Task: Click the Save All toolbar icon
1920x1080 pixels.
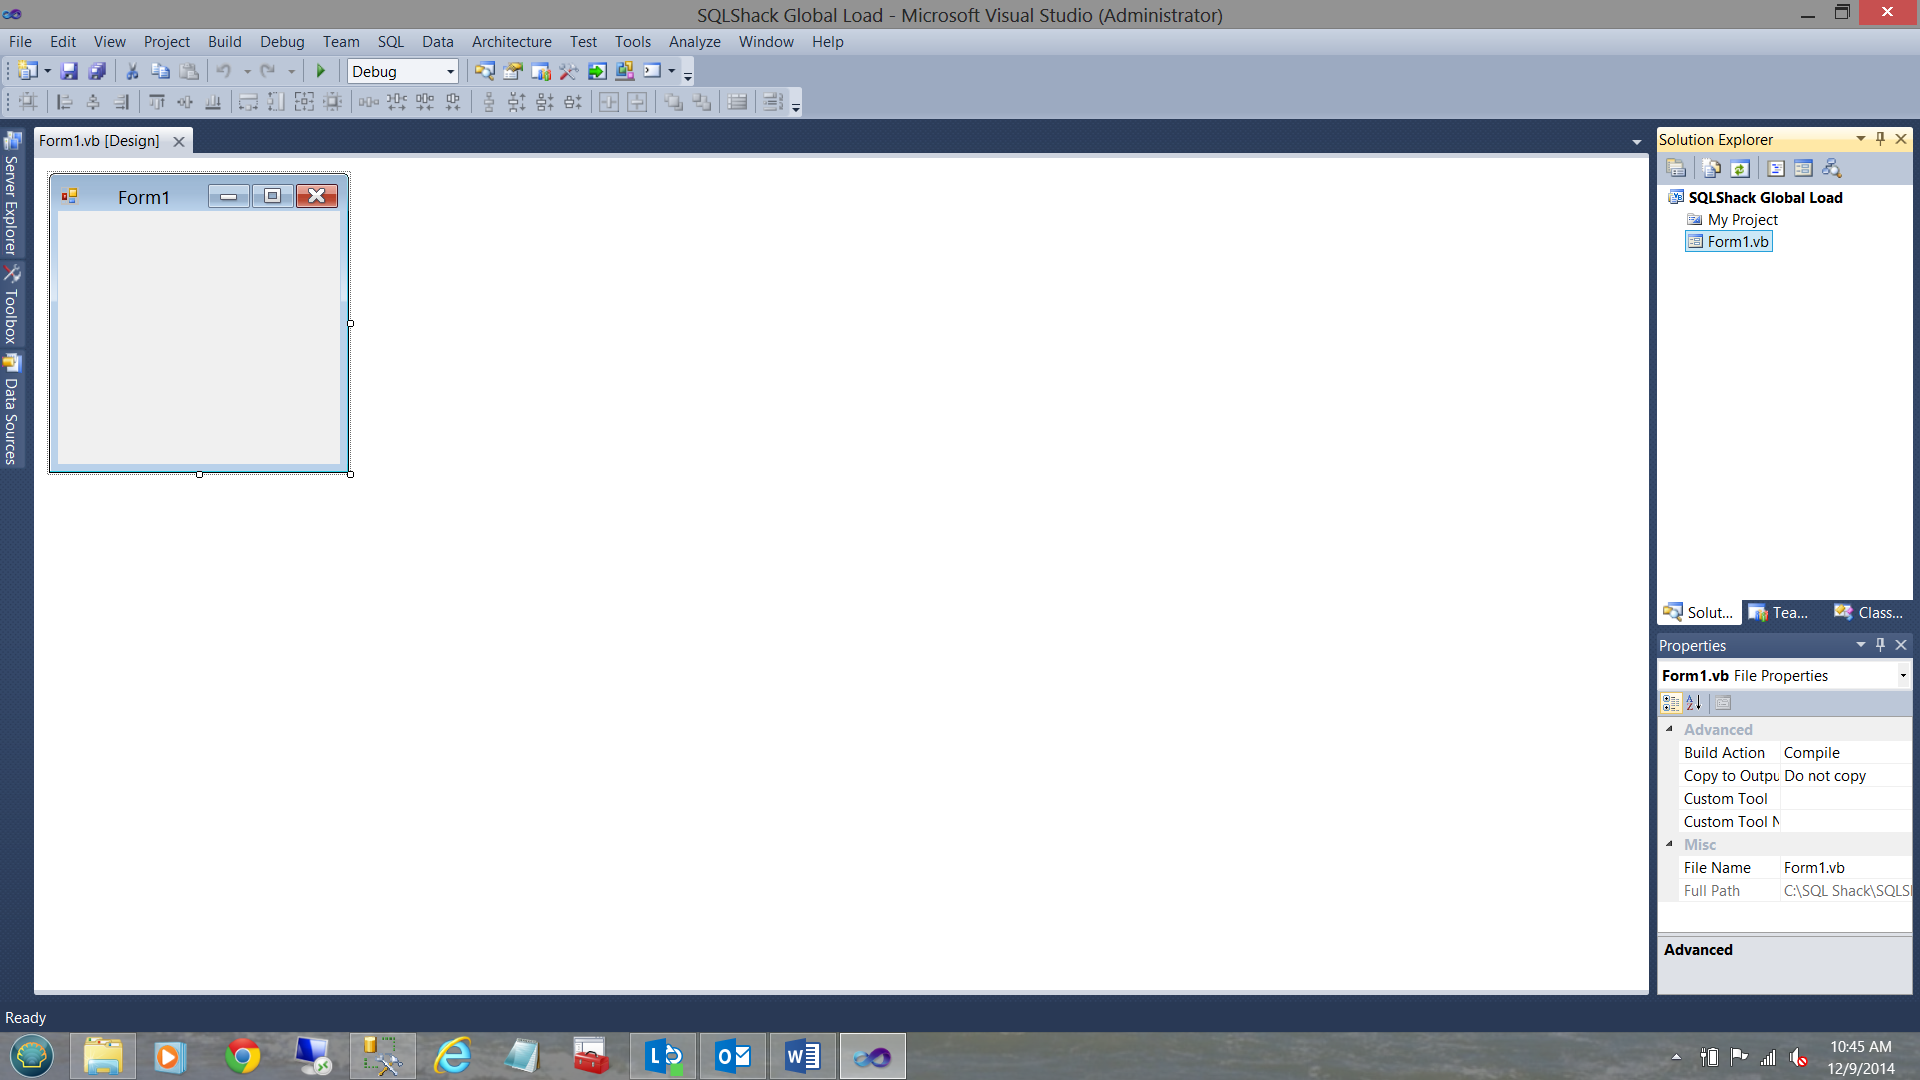Action: 97,71
